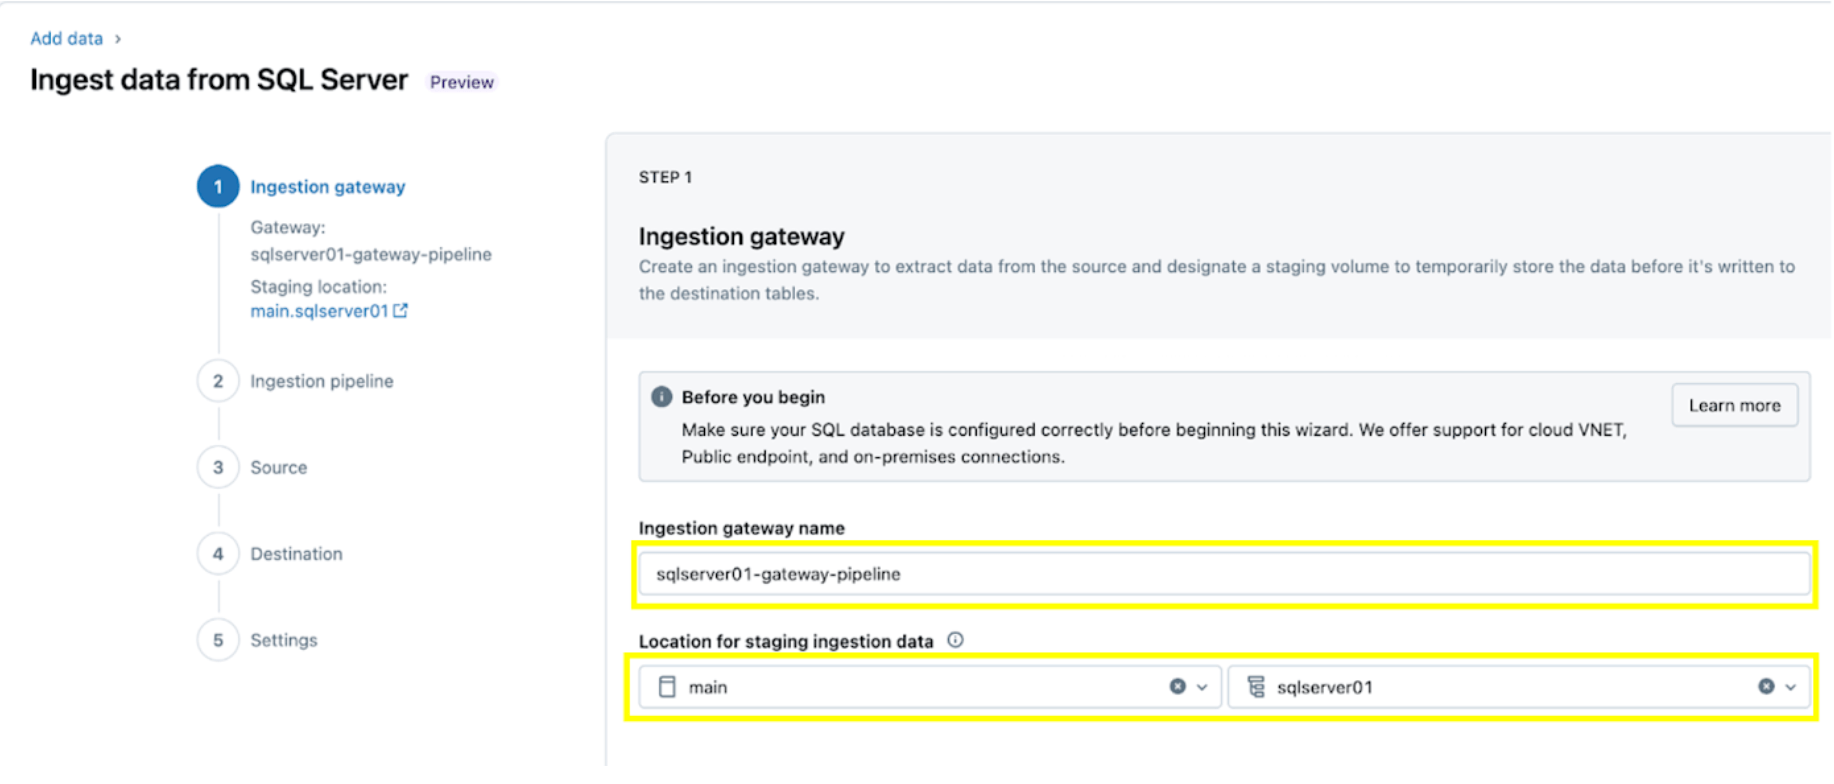This screenshot has width=1834, height=784.
Task: Expand the sqlserver01 schema dropdown
Action: (x=1791, y=687)
